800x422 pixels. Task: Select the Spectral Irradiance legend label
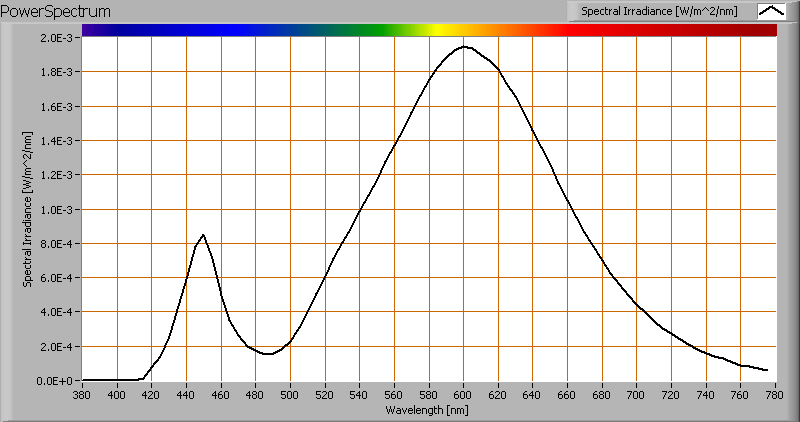click(x=661, y=11)
